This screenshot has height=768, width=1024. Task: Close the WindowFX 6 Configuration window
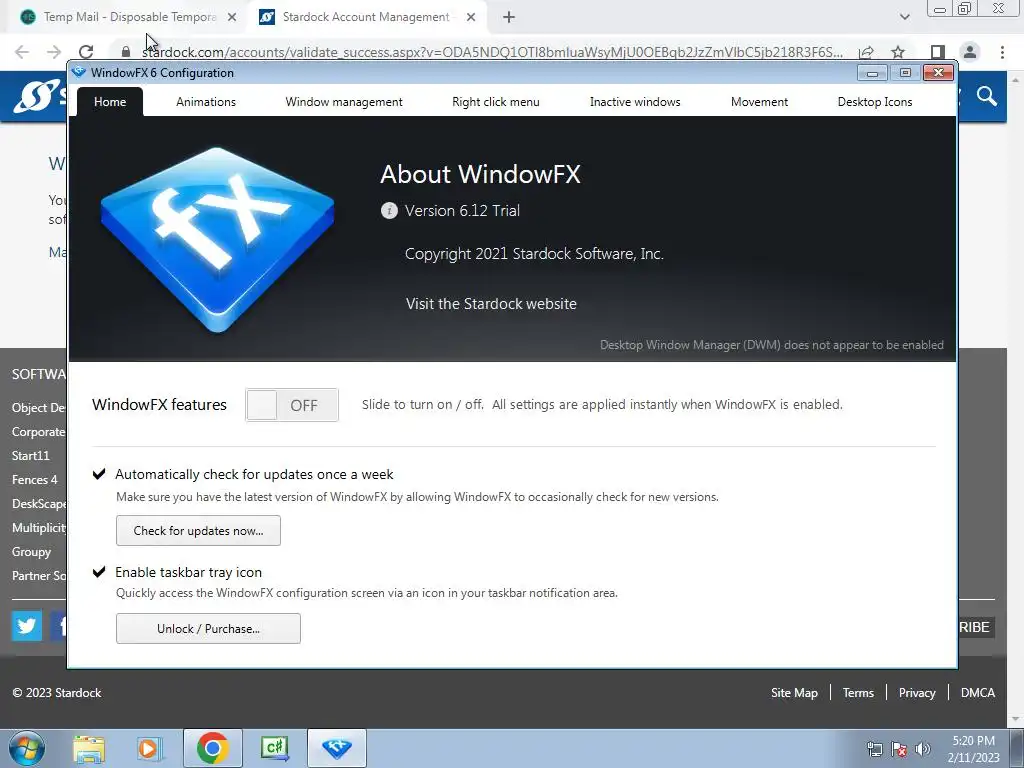[x=938, y=72]
